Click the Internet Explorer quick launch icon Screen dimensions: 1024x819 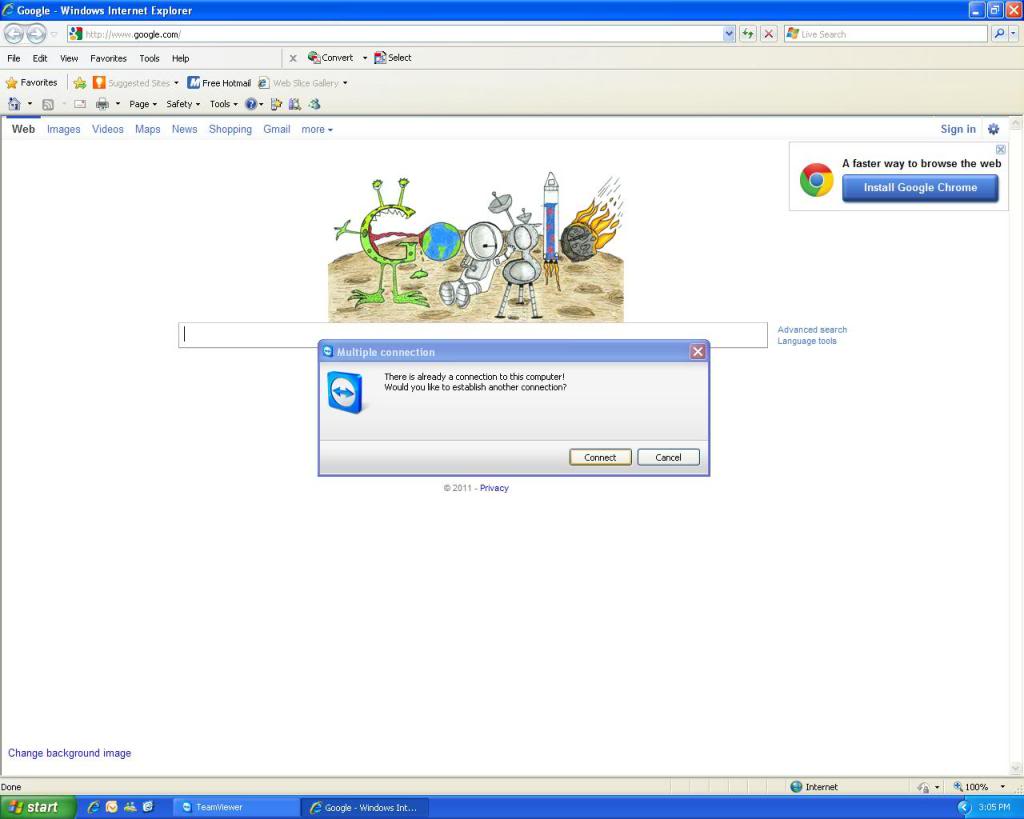(93, 807)
